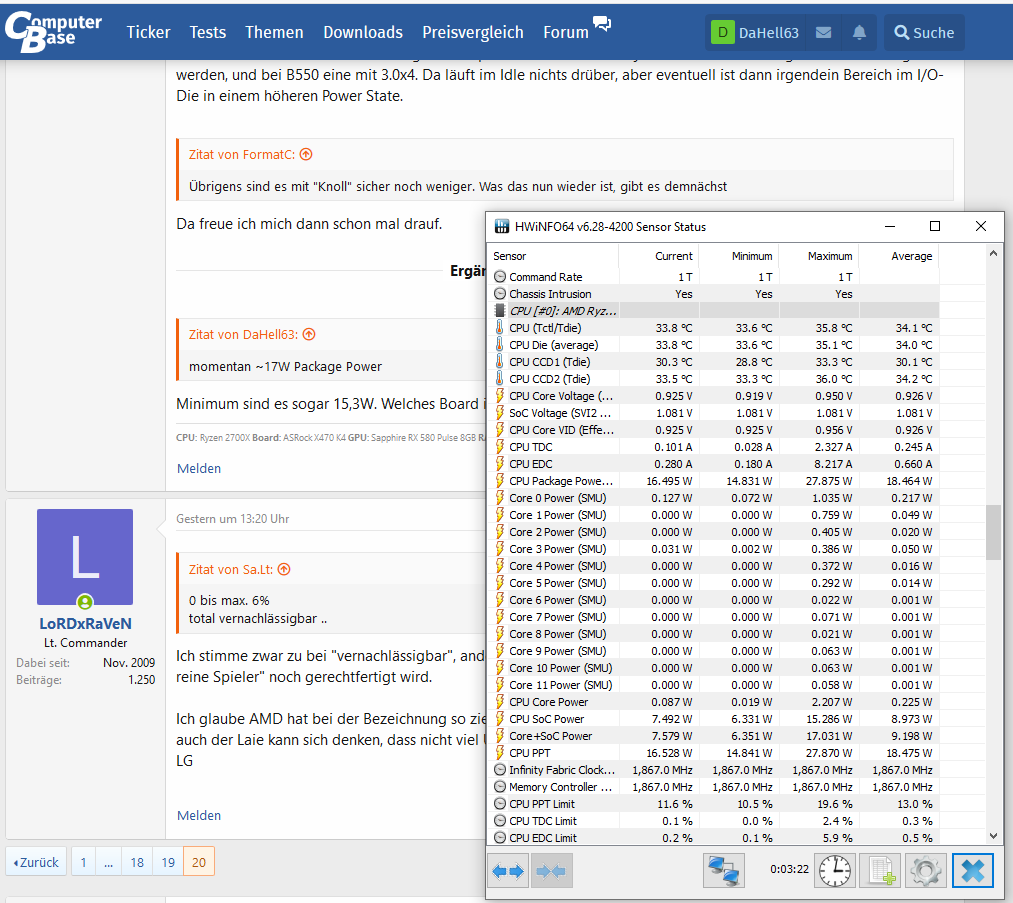Select the CPU EDC Limit row
Image resolution: width=1013 pixels, height=903 pixels.
(x=713, y=838)
